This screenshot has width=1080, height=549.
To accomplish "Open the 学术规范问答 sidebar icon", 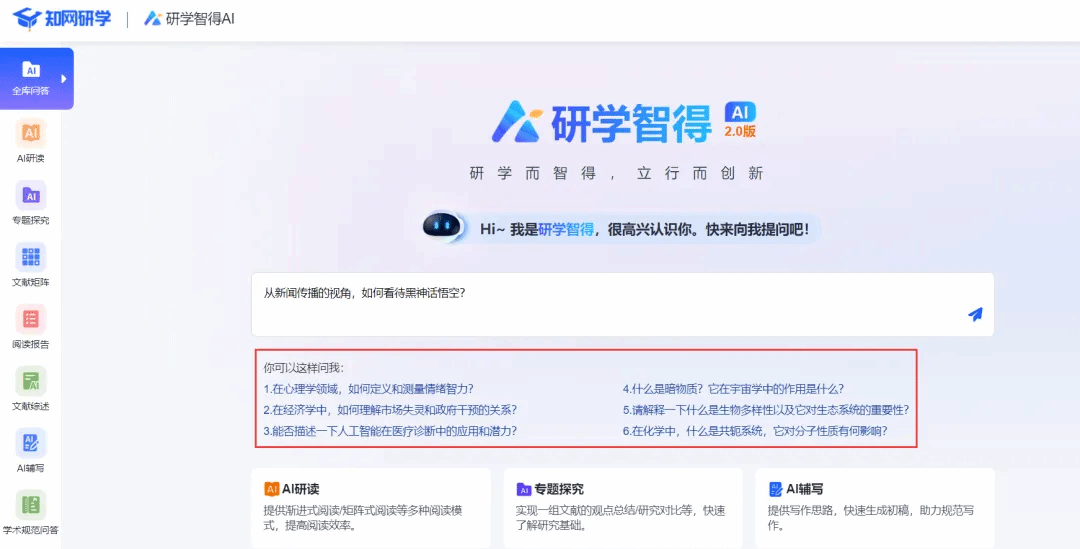I will [x=31, y=505].
